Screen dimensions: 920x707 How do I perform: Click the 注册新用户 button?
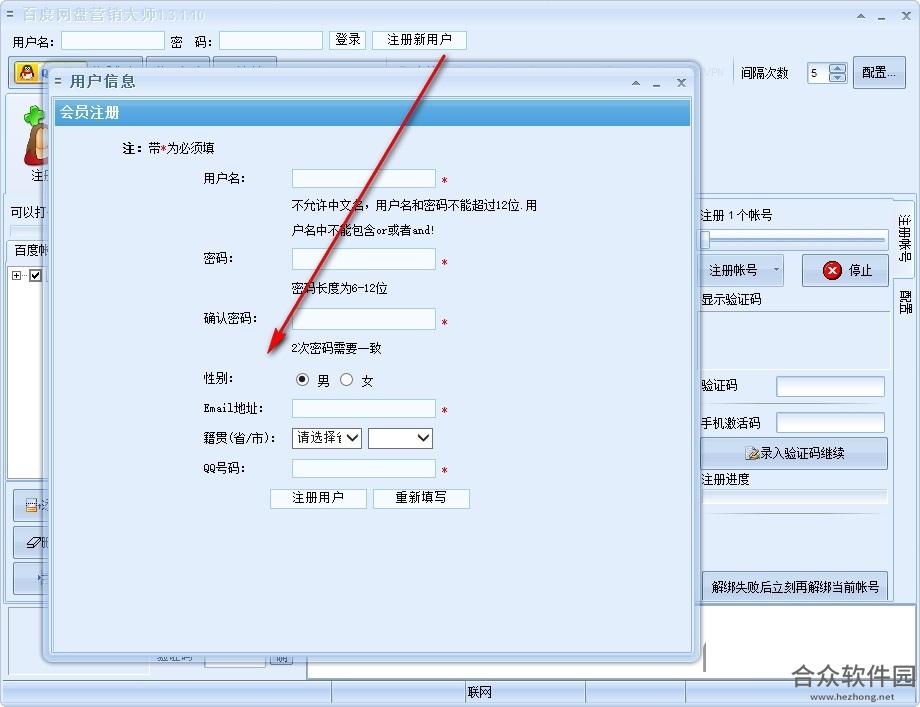pos(419,40)
